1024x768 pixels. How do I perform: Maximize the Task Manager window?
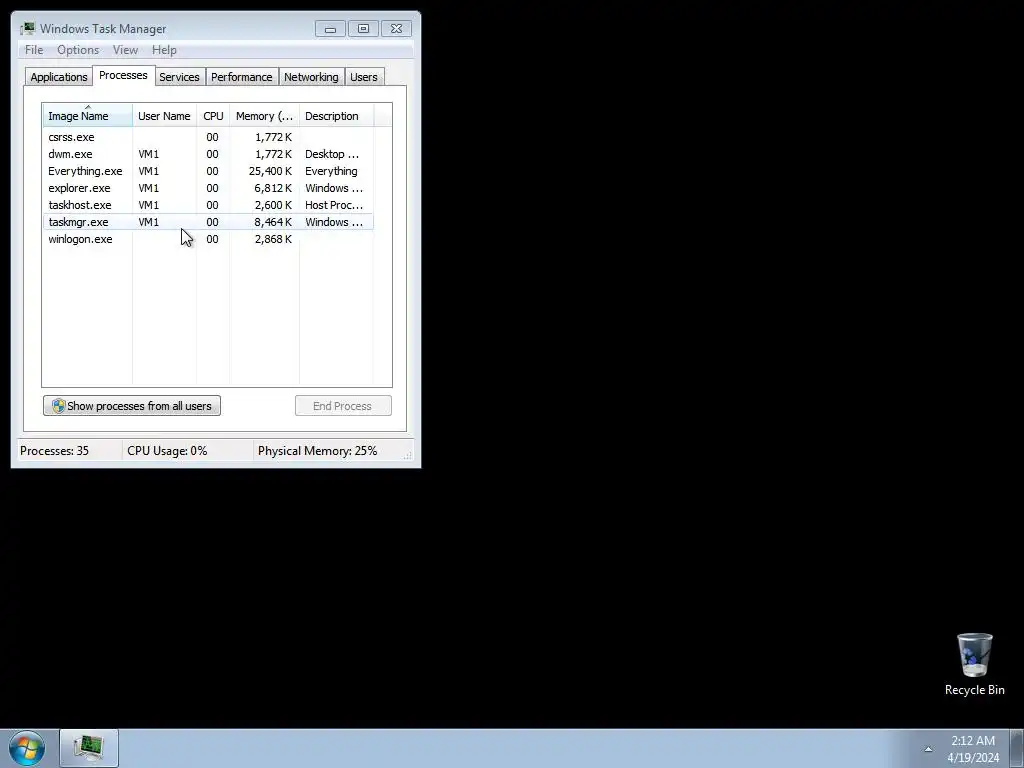[x=363, y=29]
